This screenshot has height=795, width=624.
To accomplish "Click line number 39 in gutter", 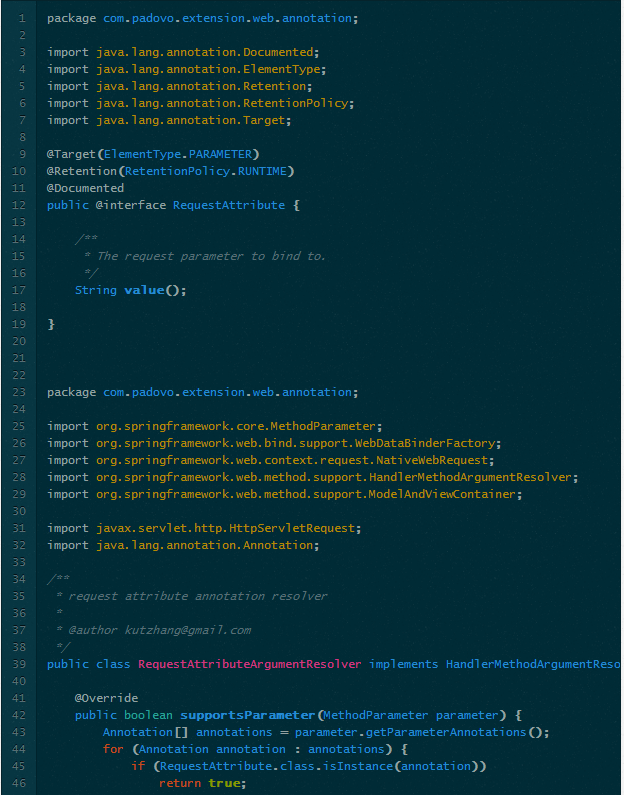I will coord(19,664).
